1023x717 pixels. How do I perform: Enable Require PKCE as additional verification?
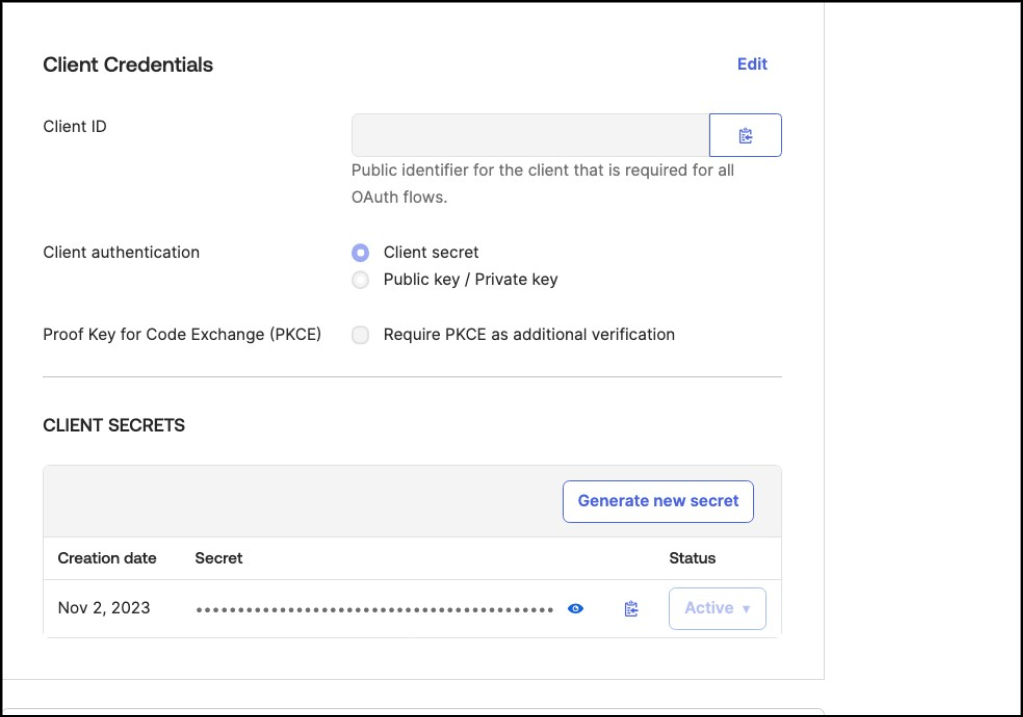pos(360,335)
